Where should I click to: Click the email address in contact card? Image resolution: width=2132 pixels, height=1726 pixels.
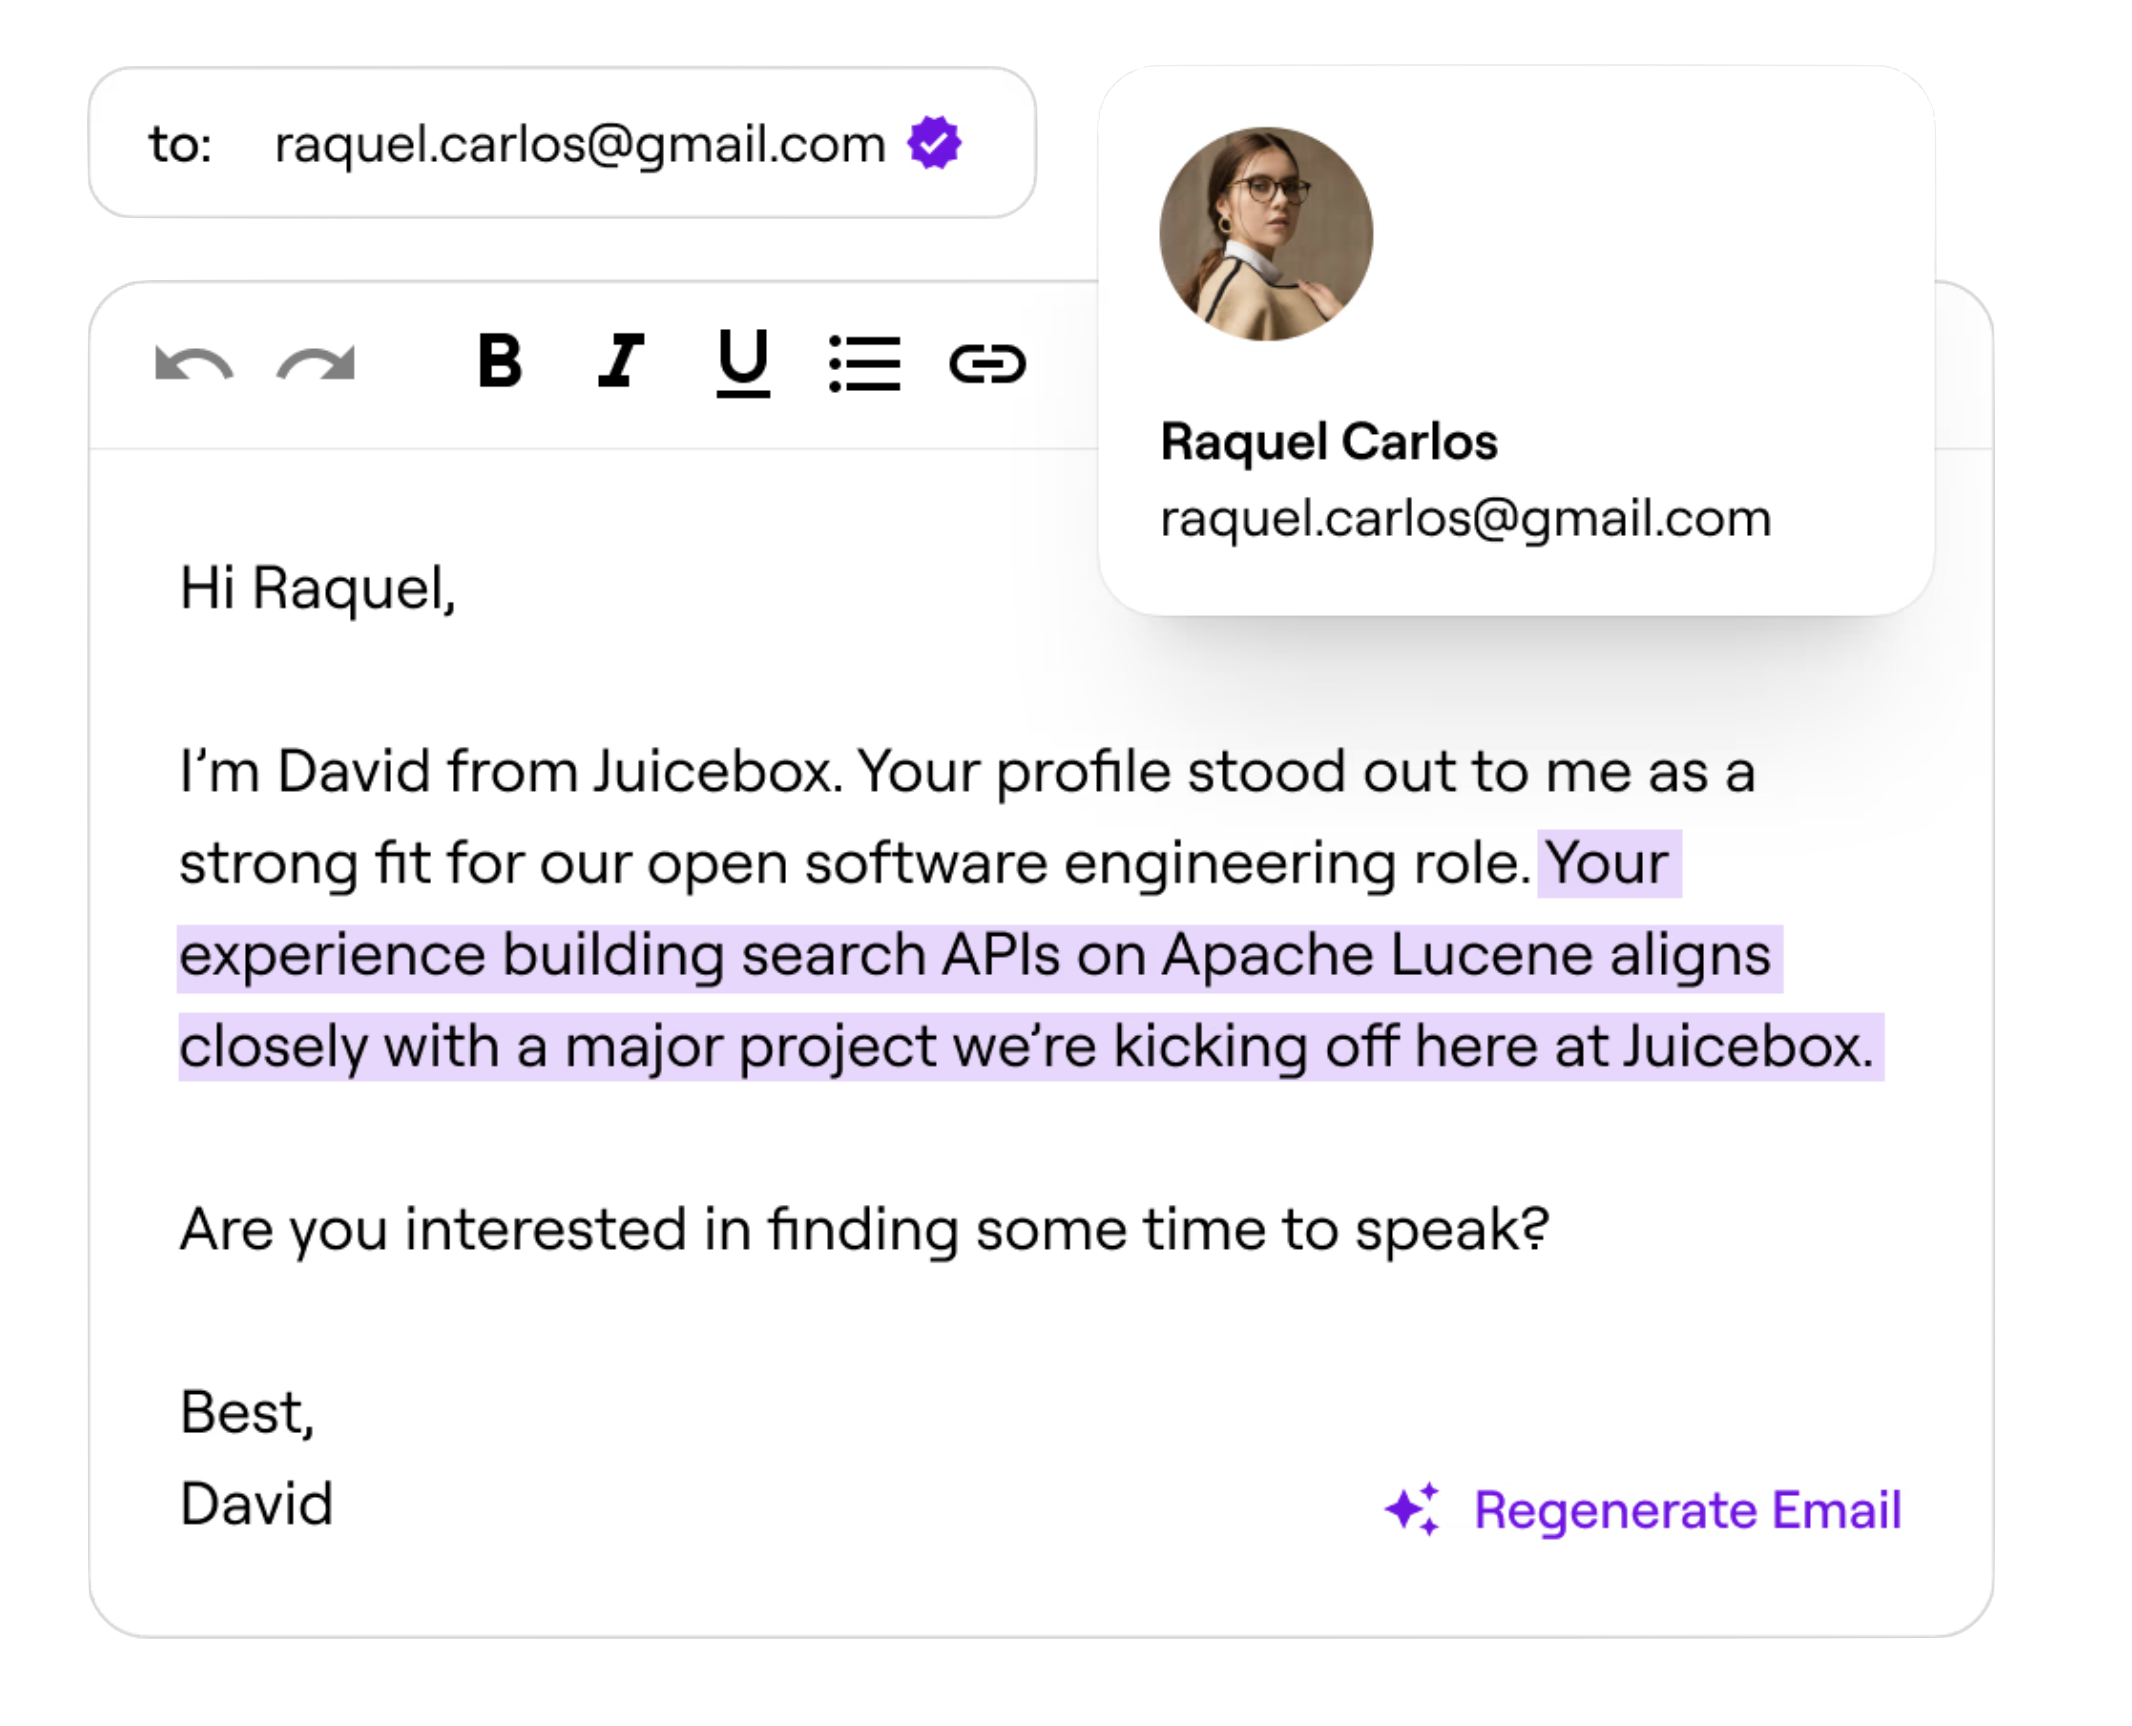tap(1466, 519)
